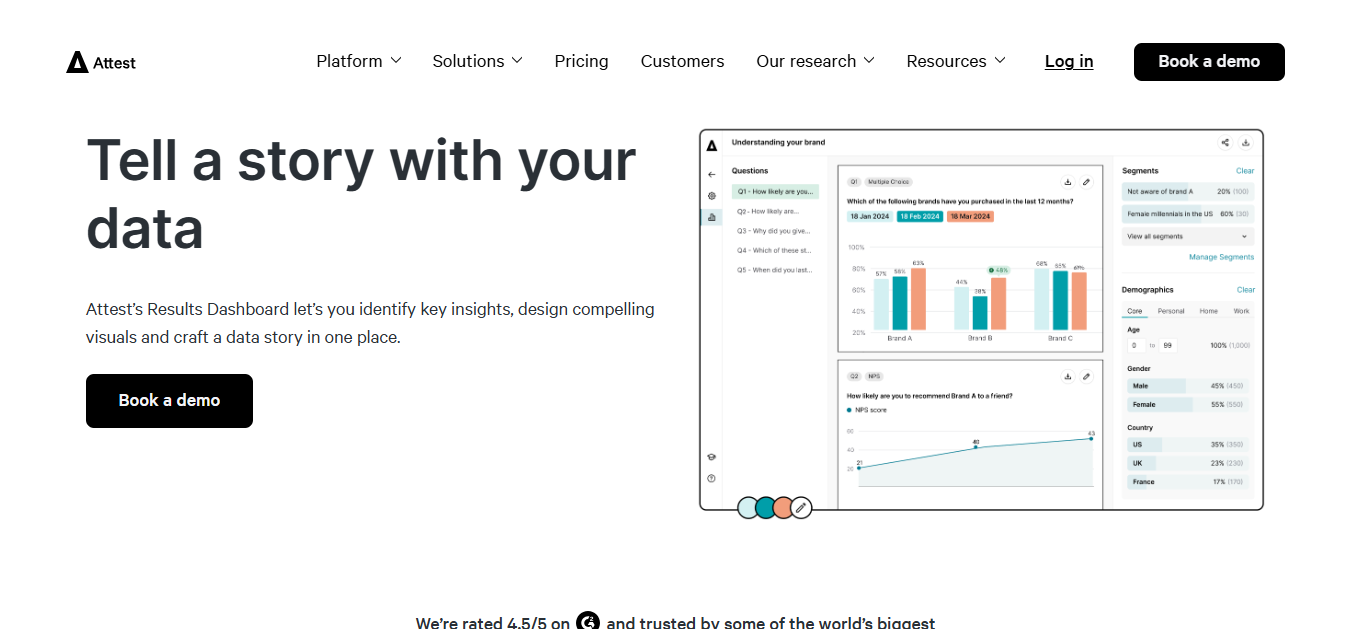This screenshot has height=629, width=1346.
Task: Click the Manage Segments link
Action: click(x=1222, y=257)
